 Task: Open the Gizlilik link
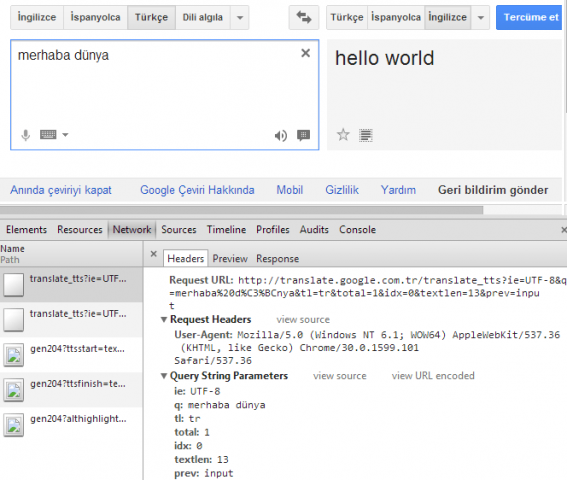pyautogui.click(x=342, y=190)
